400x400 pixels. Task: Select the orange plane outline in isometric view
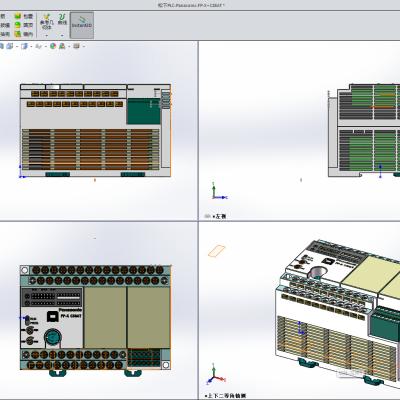[x=217, y=251]
